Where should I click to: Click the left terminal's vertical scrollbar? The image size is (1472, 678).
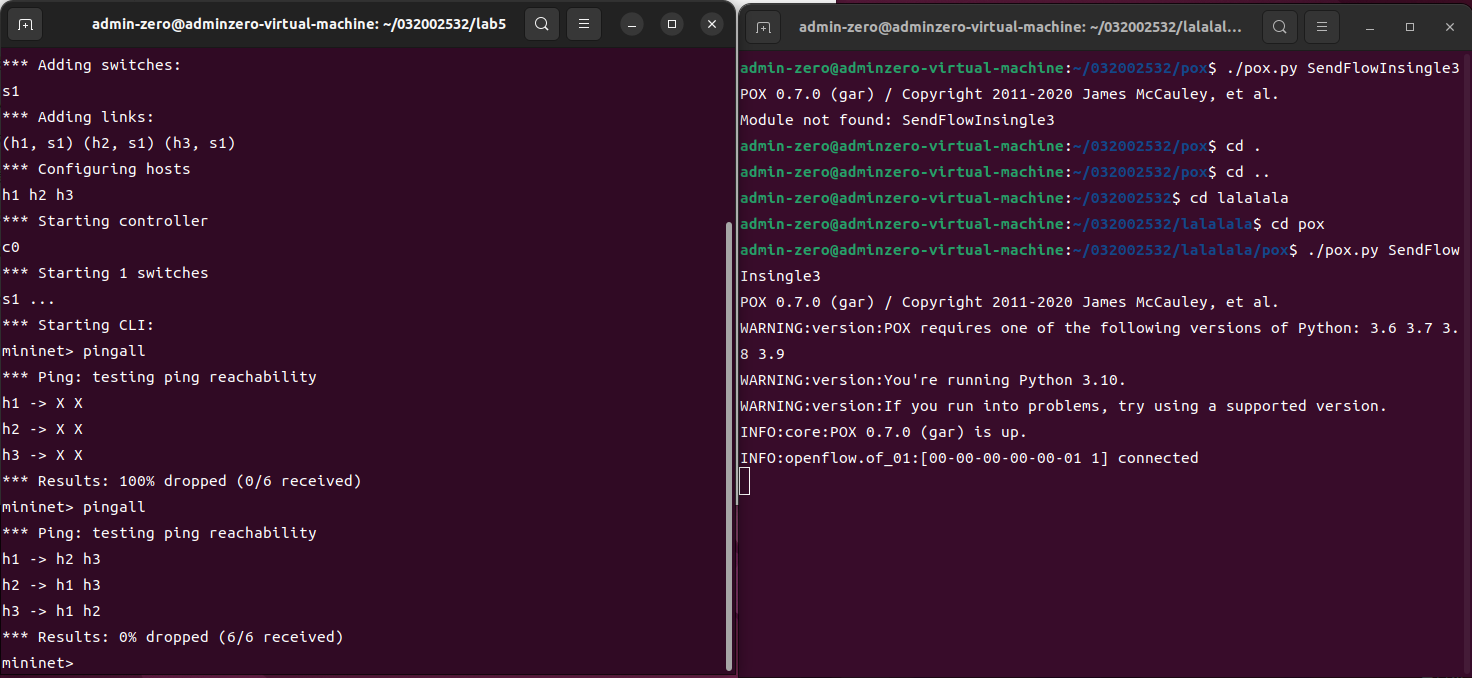tap(729, 445)
